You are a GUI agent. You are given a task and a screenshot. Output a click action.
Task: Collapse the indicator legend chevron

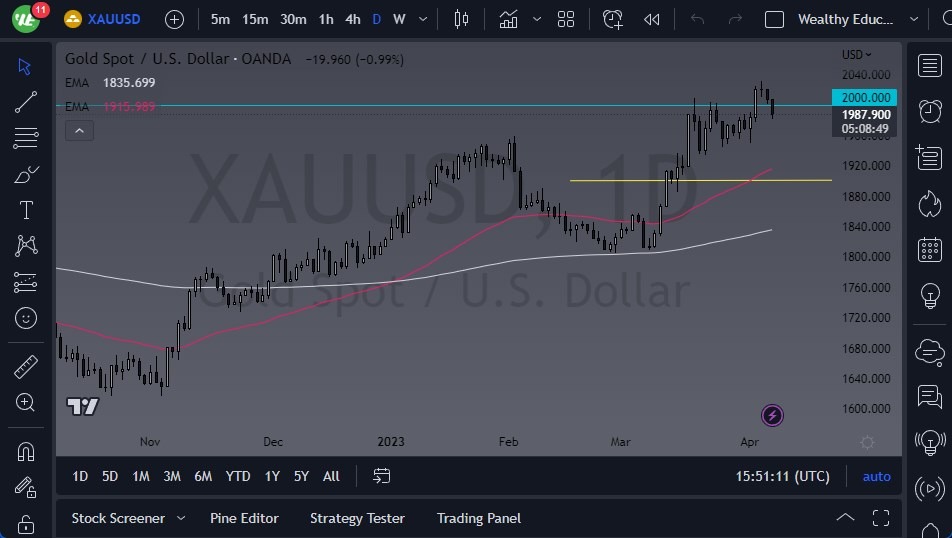point(80,131)
